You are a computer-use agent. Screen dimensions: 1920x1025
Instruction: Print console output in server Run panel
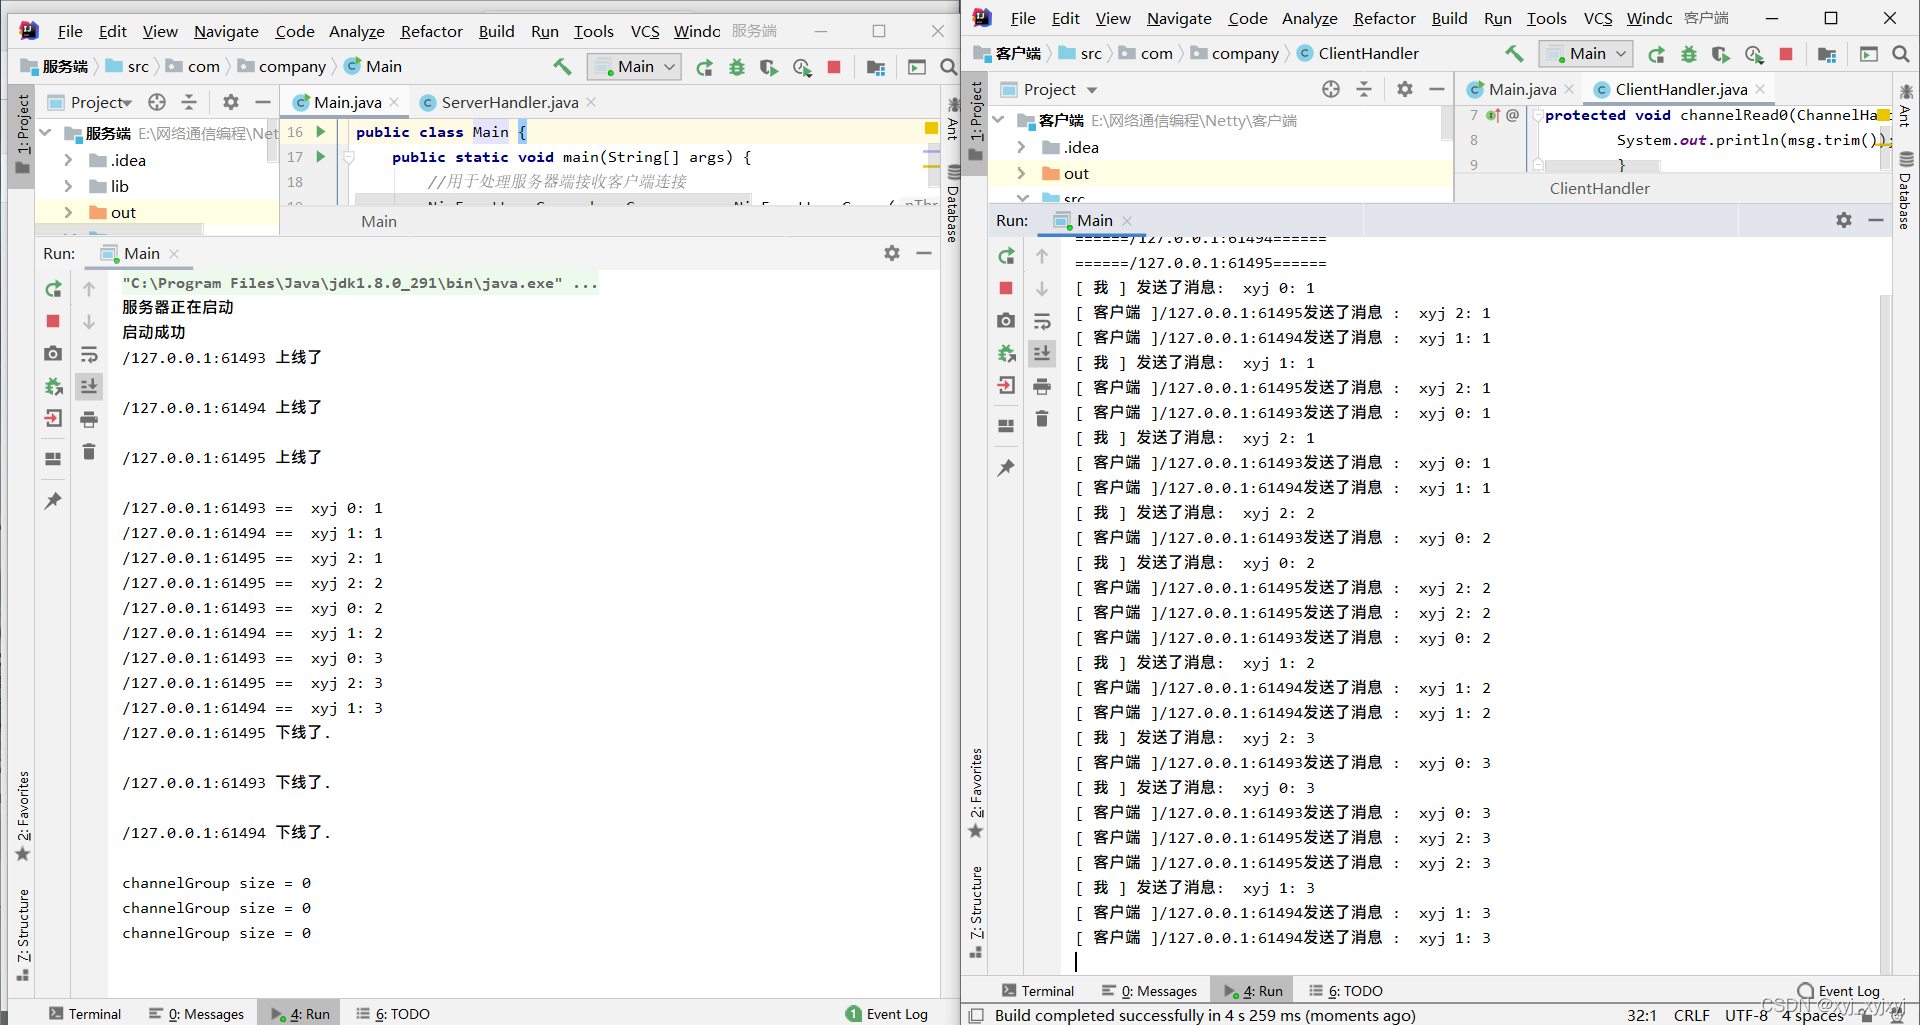click(89, 419)
